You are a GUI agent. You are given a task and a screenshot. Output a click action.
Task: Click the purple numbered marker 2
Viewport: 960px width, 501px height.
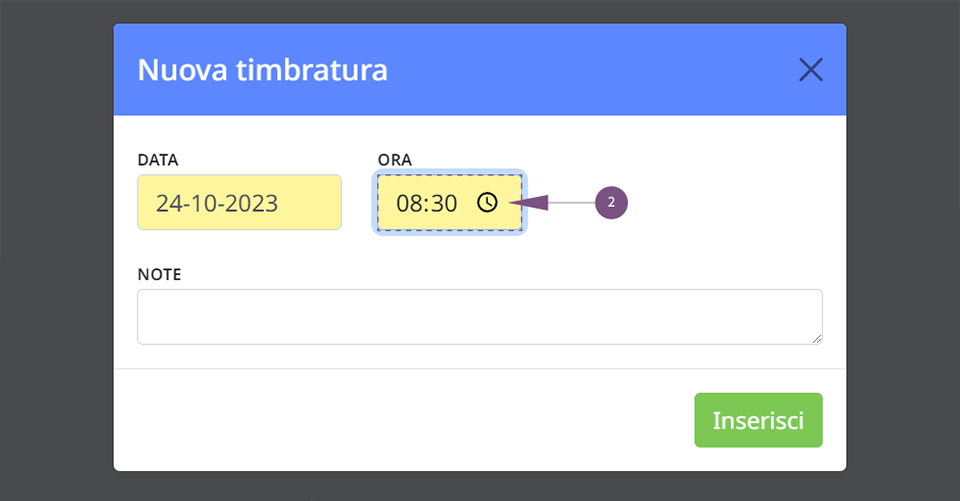[611, 203]
